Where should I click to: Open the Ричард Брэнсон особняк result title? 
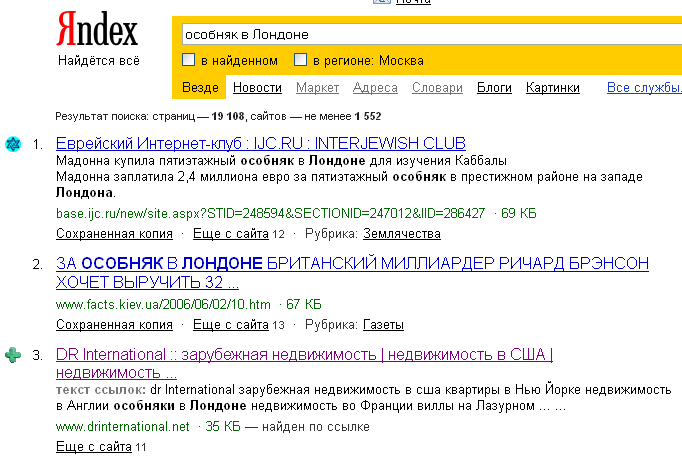352,273
